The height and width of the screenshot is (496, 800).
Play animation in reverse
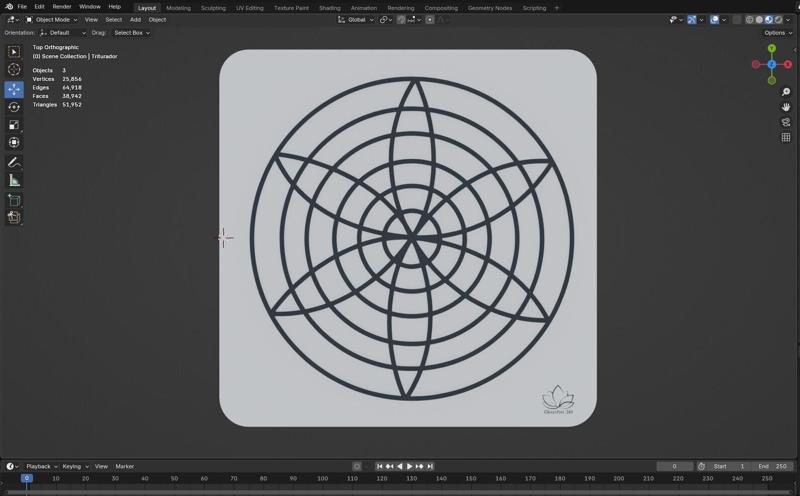[399, 466]
